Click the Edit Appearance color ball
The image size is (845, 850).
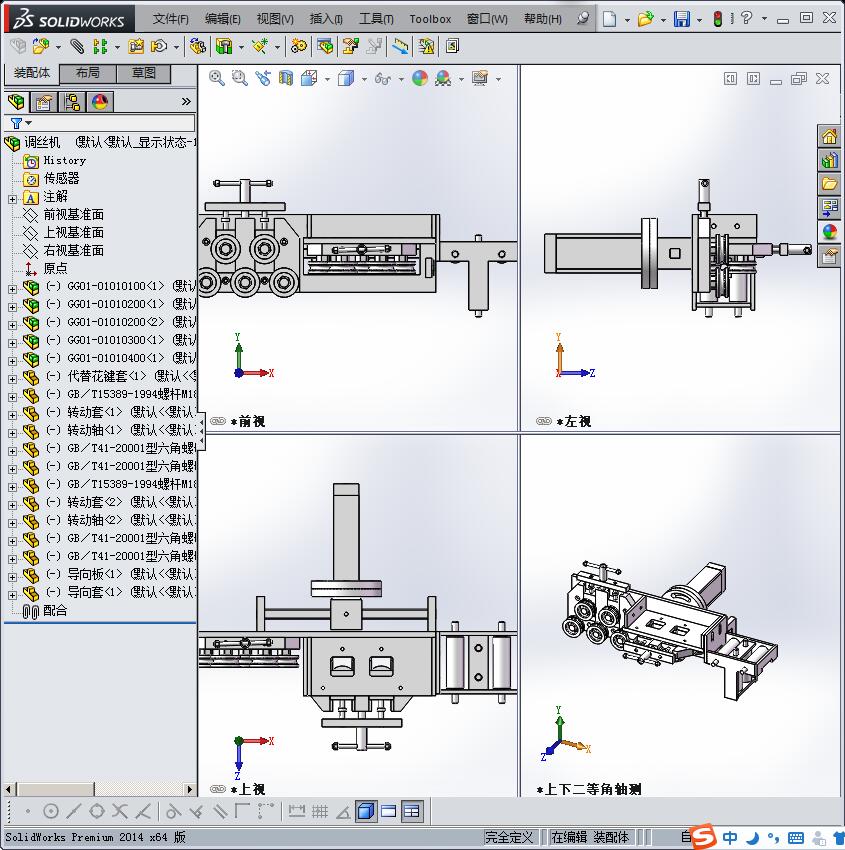coord(420,79)
